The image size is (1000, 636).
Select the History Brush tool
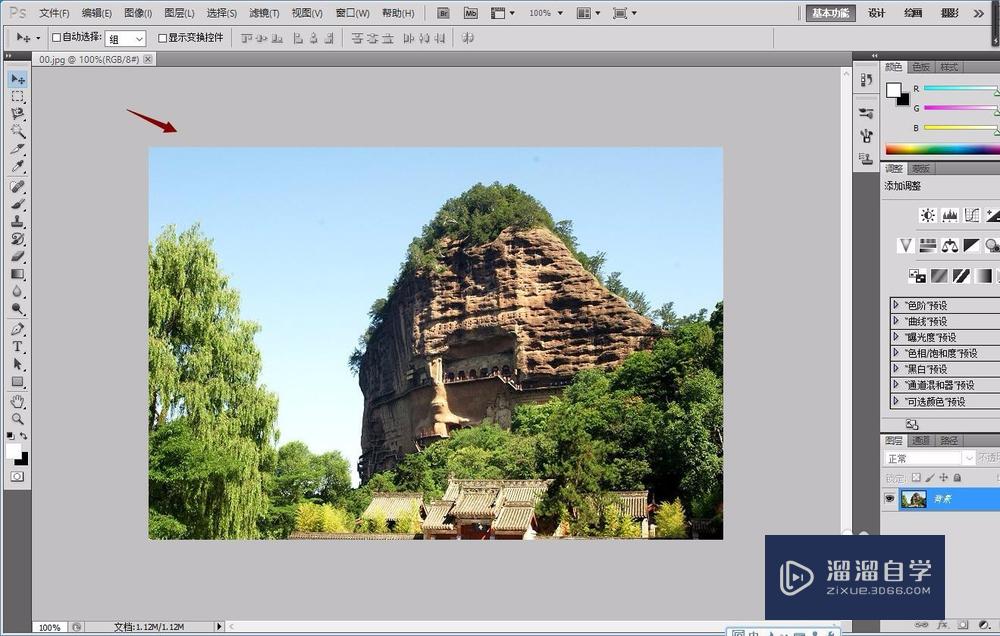pos(17,239)
